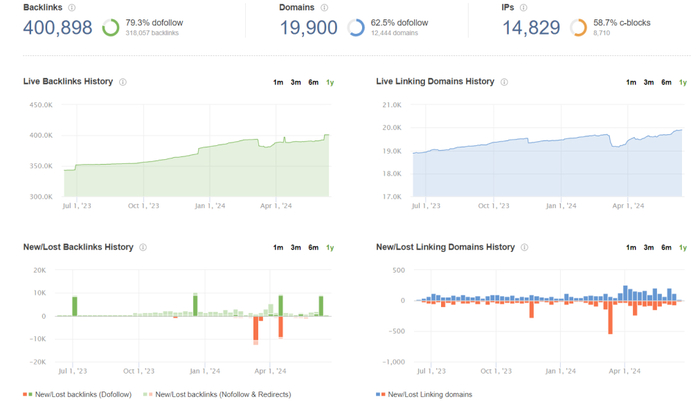
Task: Set New/Lost Linking Domains History to 1m
Action: (631, 247)
